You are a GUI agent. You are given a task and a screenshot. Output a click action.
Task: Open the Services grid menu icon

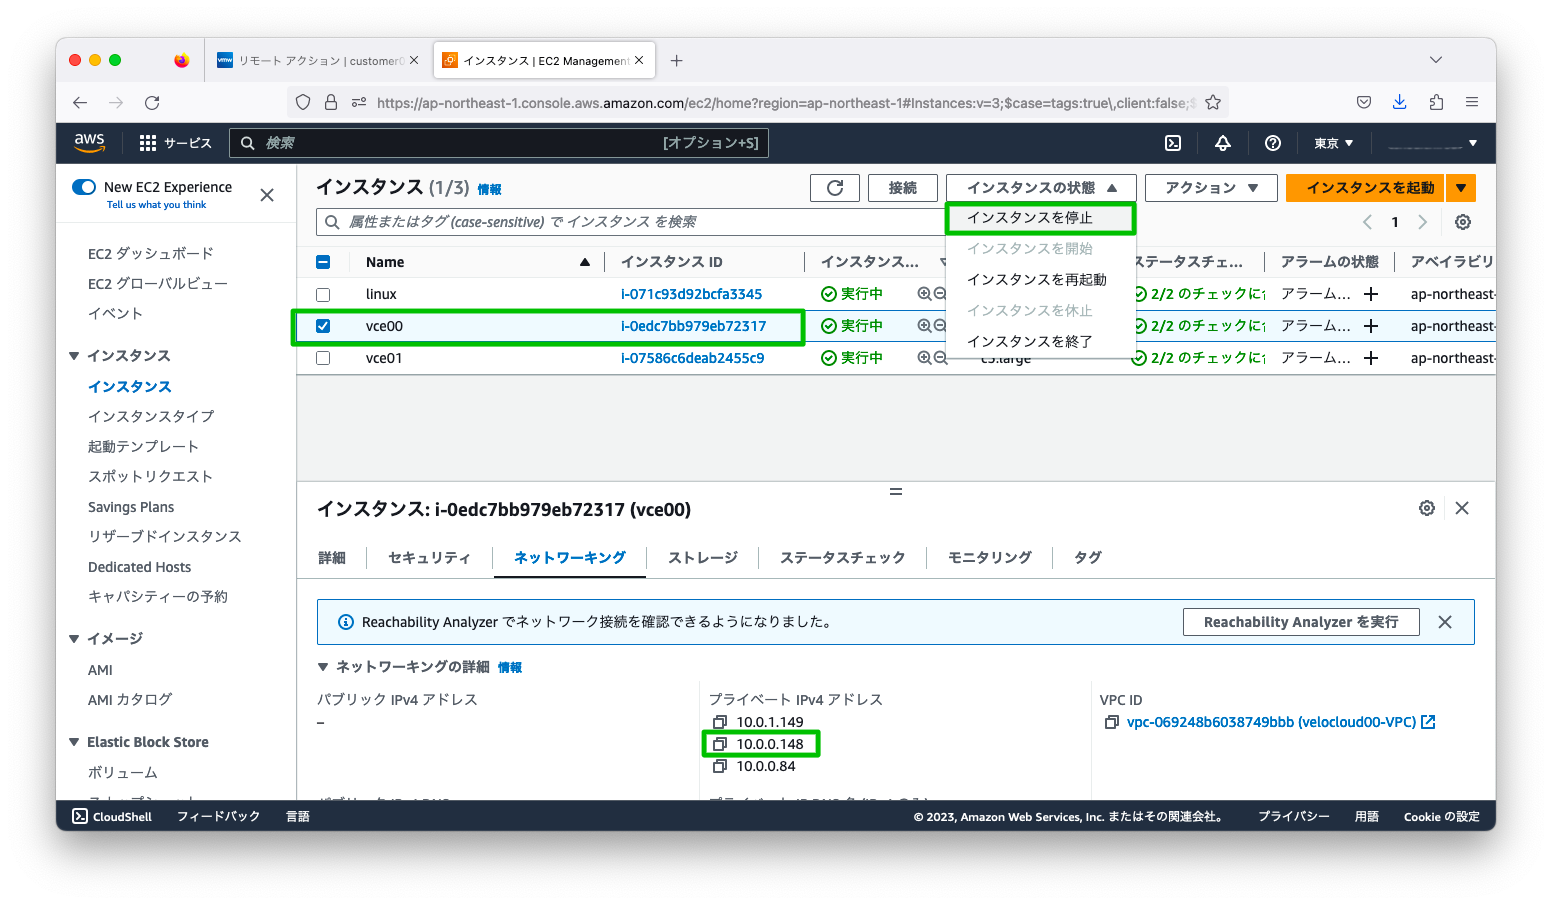click(x=148, y=143)
